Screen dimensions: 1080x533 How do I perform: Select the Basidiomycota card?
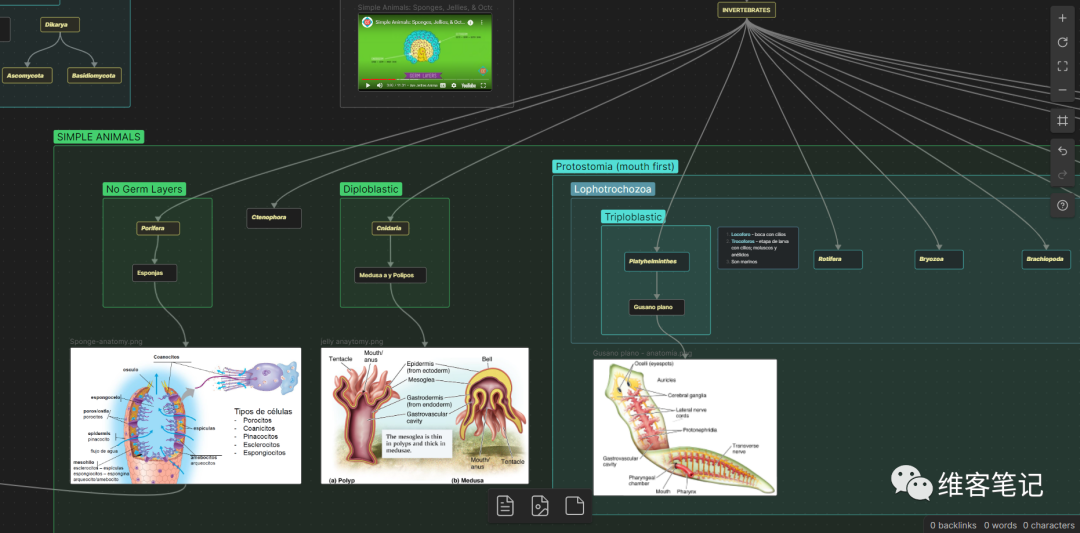[95, 75]
